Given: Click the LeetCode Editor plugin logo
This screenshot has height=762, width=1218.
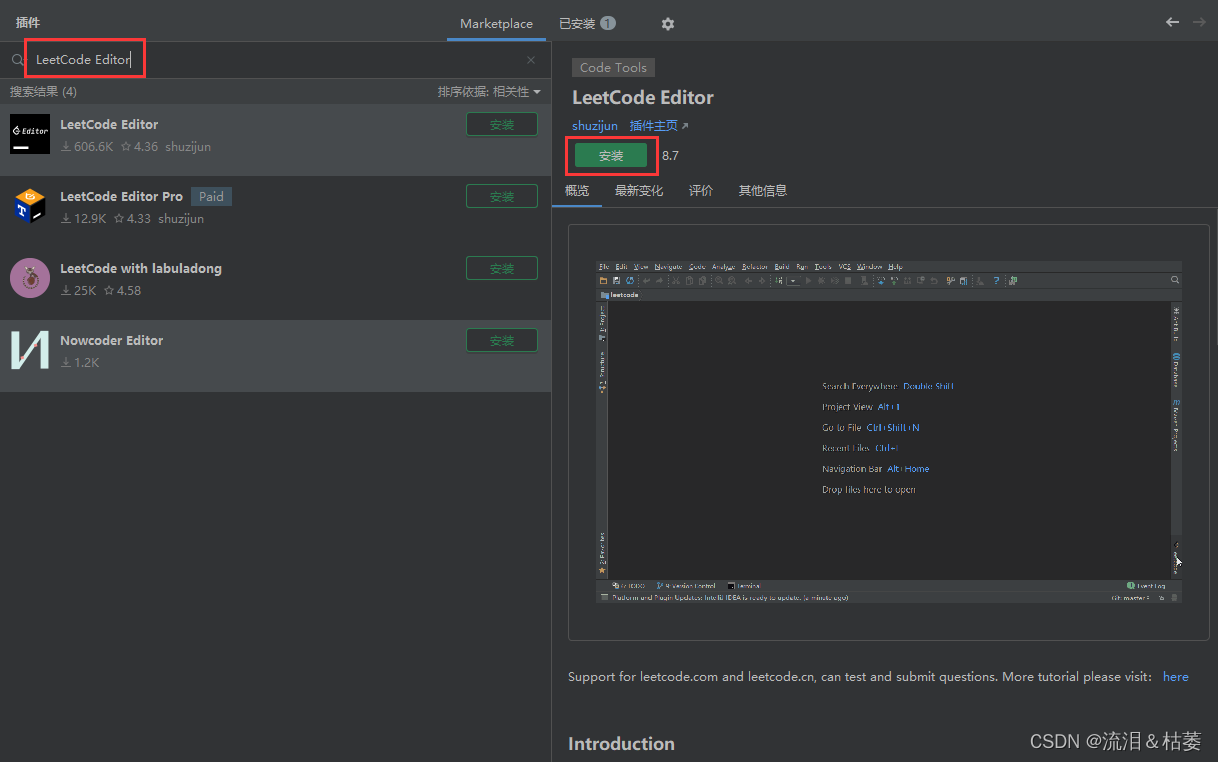Looking at the screenshot, I should coord(30,134).
